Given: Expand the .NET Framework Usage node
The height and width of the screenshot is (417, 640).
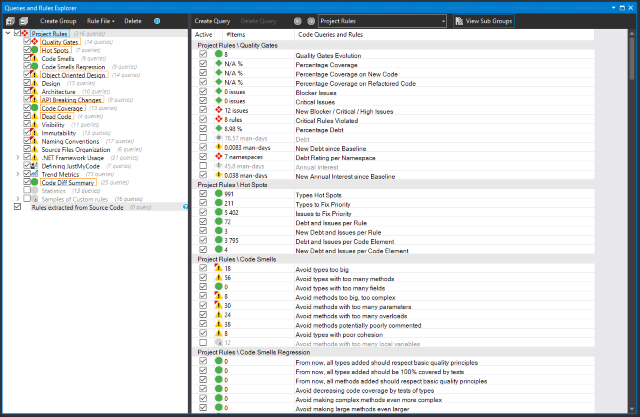Looking at the screenshot, I should [x=18, y=157].
